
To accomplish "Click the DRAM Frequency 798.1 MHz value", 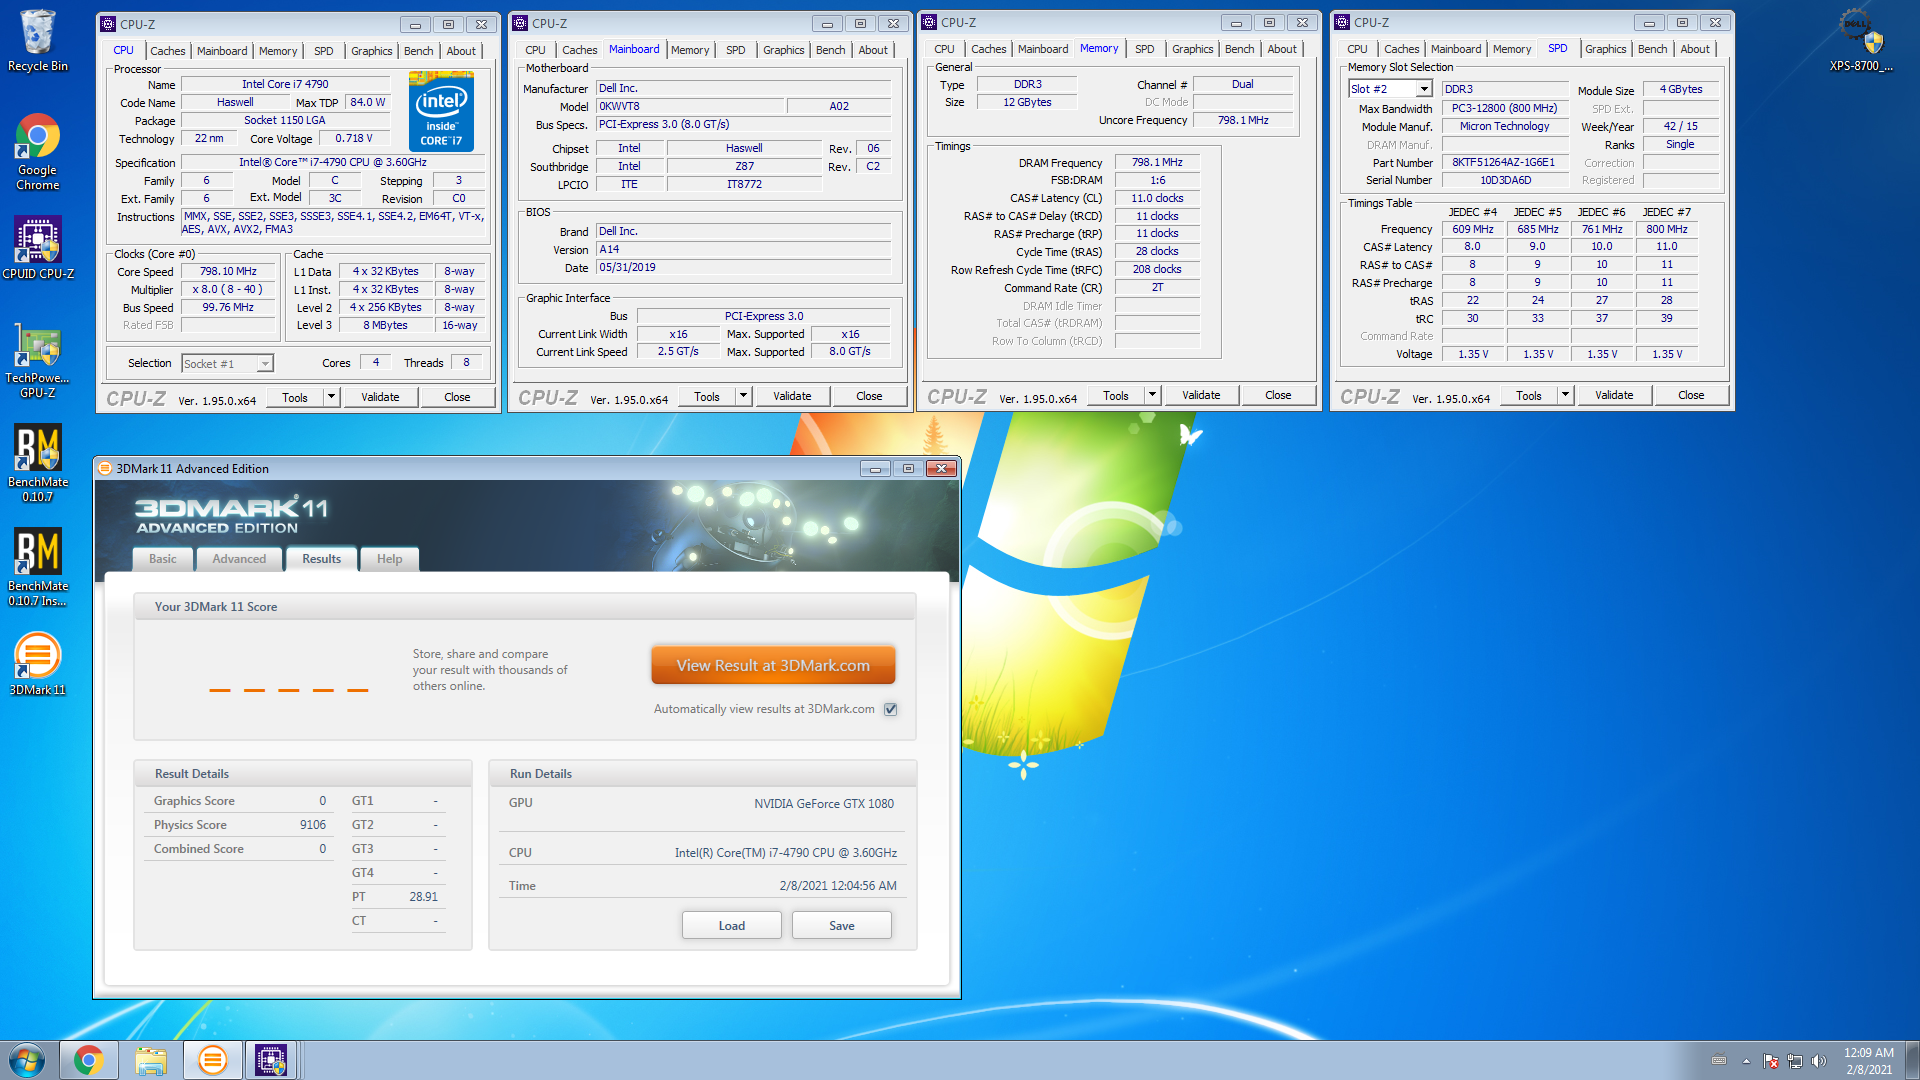I will tap(1157, 162).
